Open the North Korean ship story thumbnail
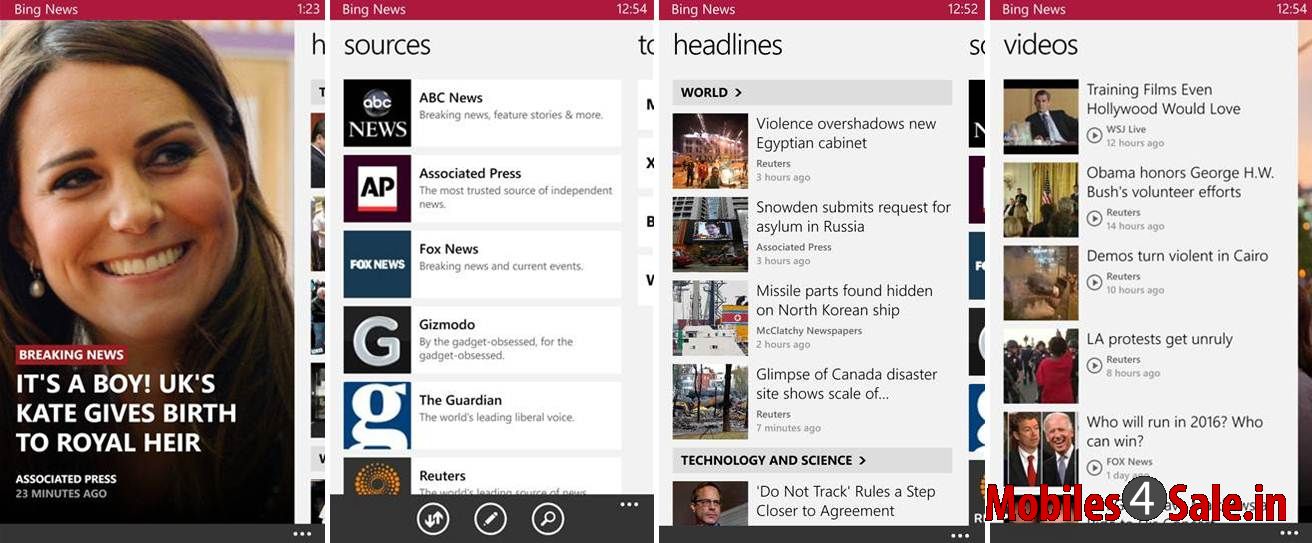Viewport: 1312px width, 543px height. tap(710, 318)
